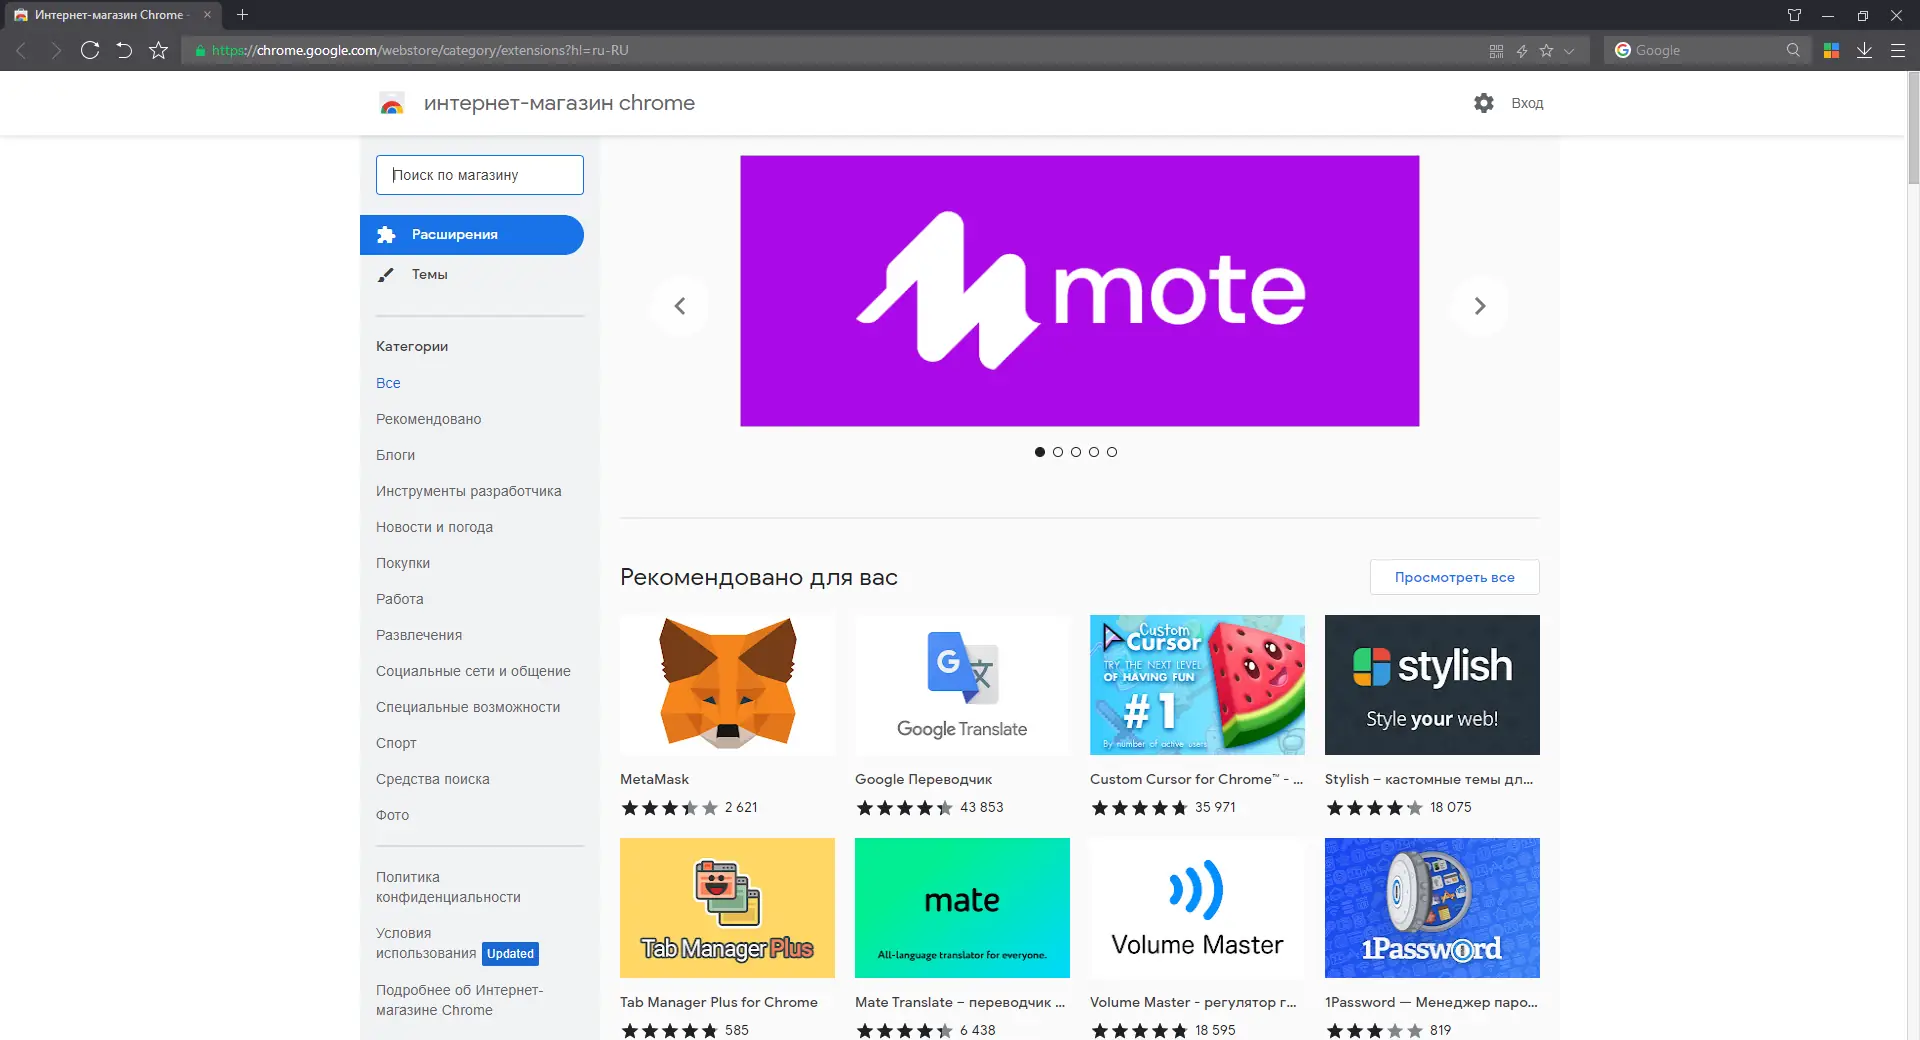
Task: Select the Расширения tab in the sidebar
Action: [x=472, y=235]
